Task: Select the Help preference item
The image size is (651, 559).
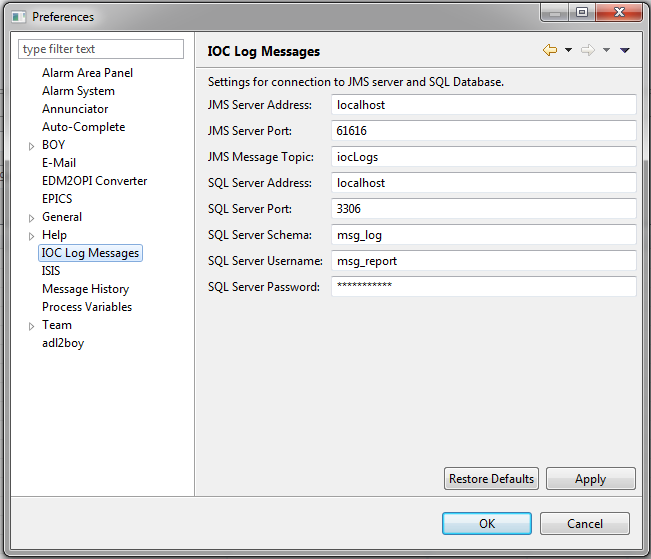Action: tap(54, 235)
